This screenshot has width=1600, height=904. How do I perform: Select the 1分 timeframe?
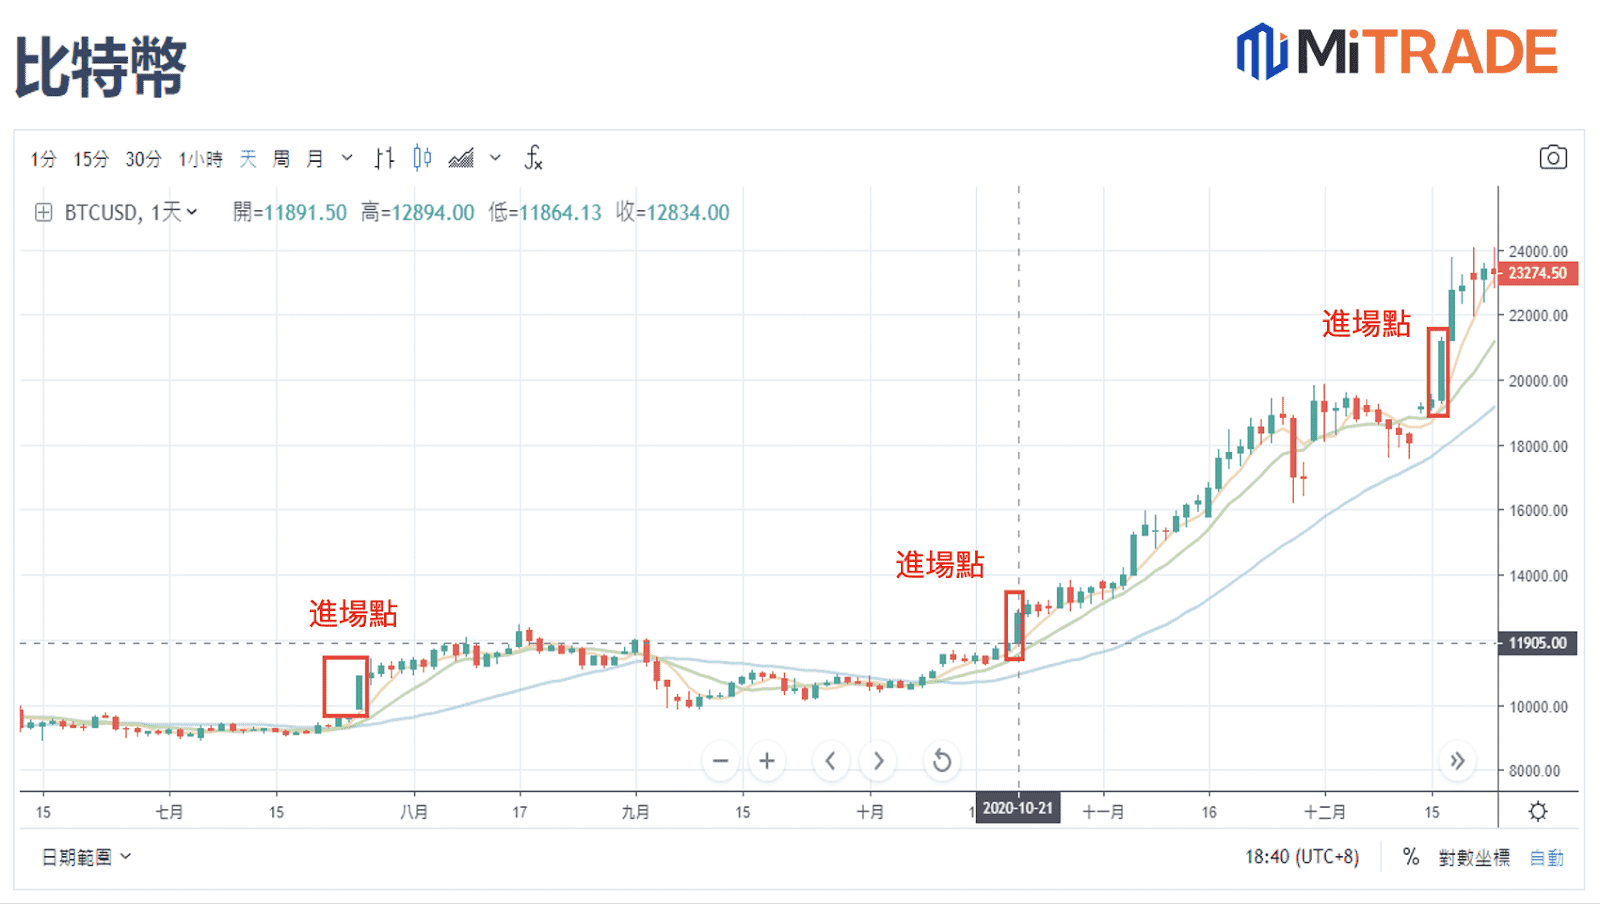tap(43, 159)
